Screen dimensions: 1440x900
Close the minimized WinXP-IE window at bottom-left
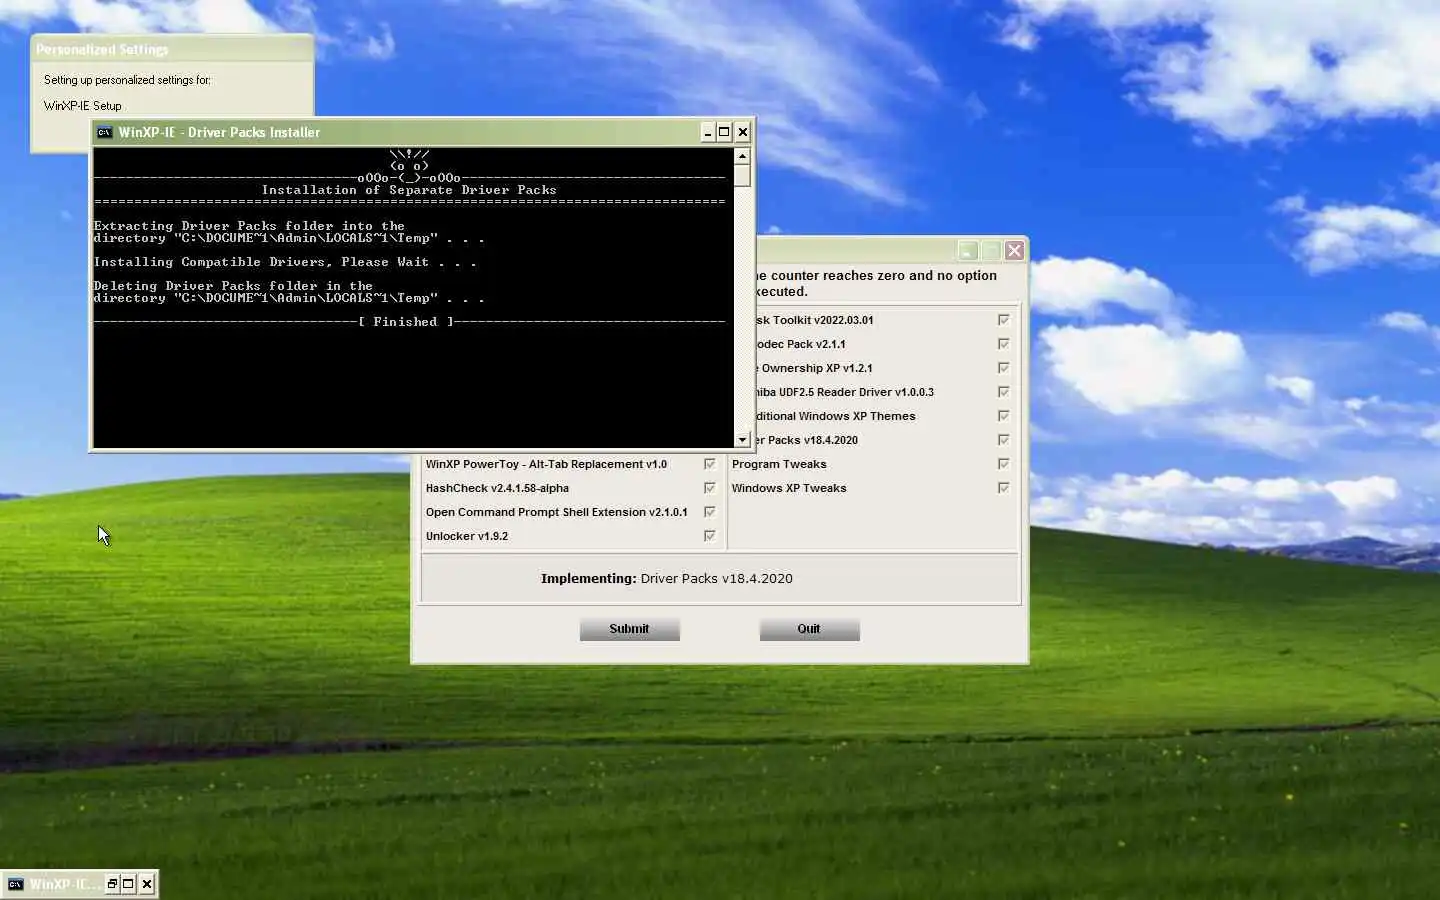coord(147,884)
